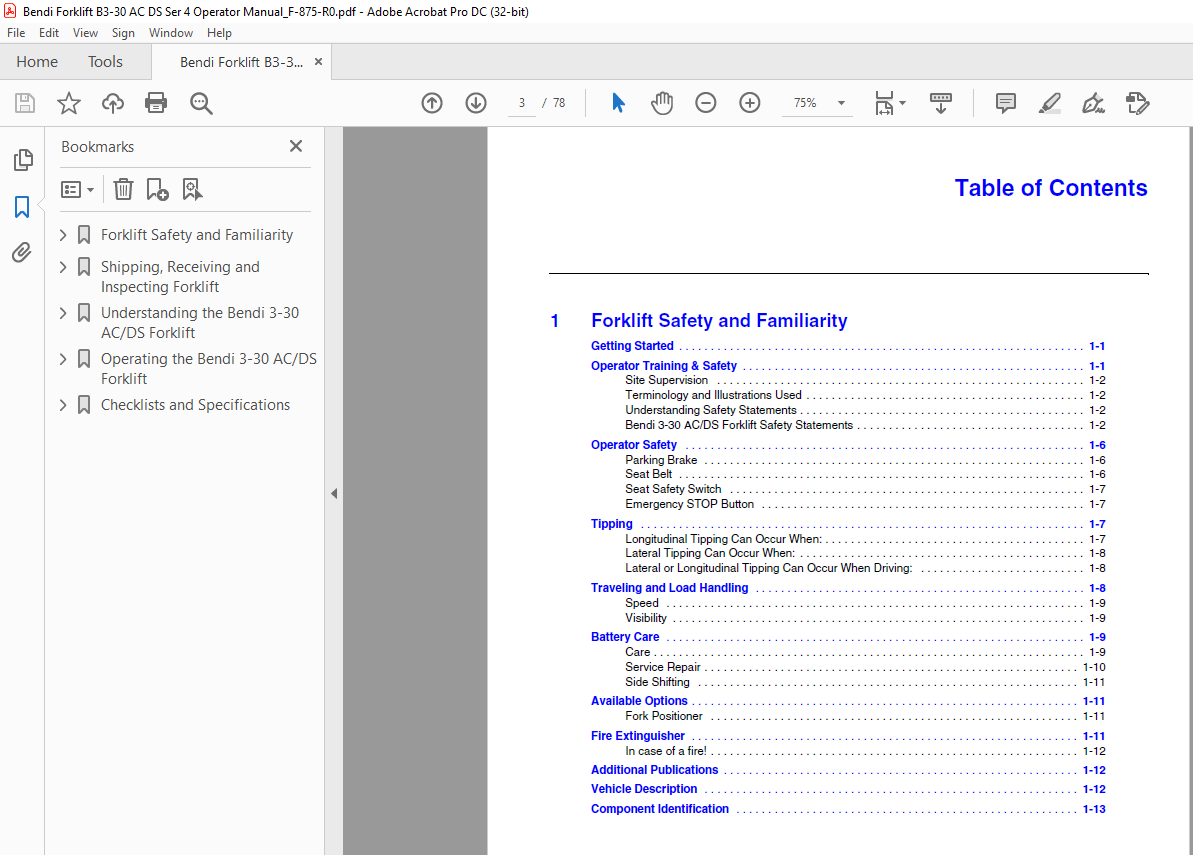
Task: Open Page Thumbnails side panel
Action: pyautogui.click(x=23, y=160)
